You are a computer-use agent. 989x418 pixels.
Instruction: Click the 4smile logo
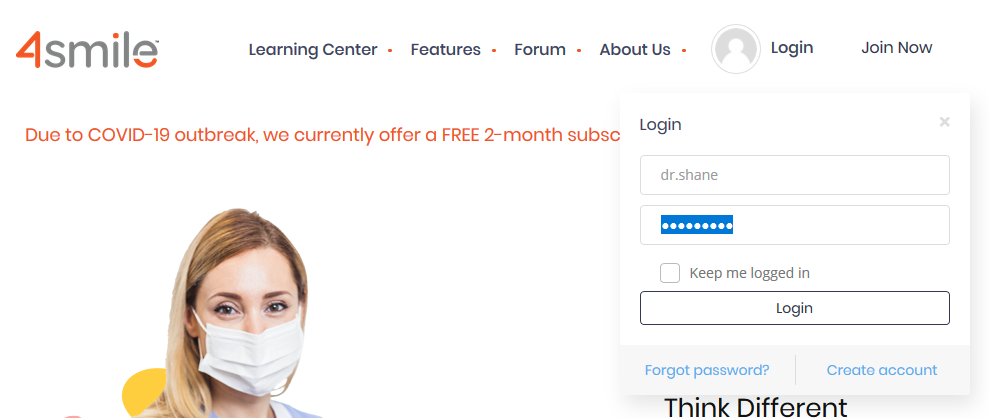[x=87, y=50]
